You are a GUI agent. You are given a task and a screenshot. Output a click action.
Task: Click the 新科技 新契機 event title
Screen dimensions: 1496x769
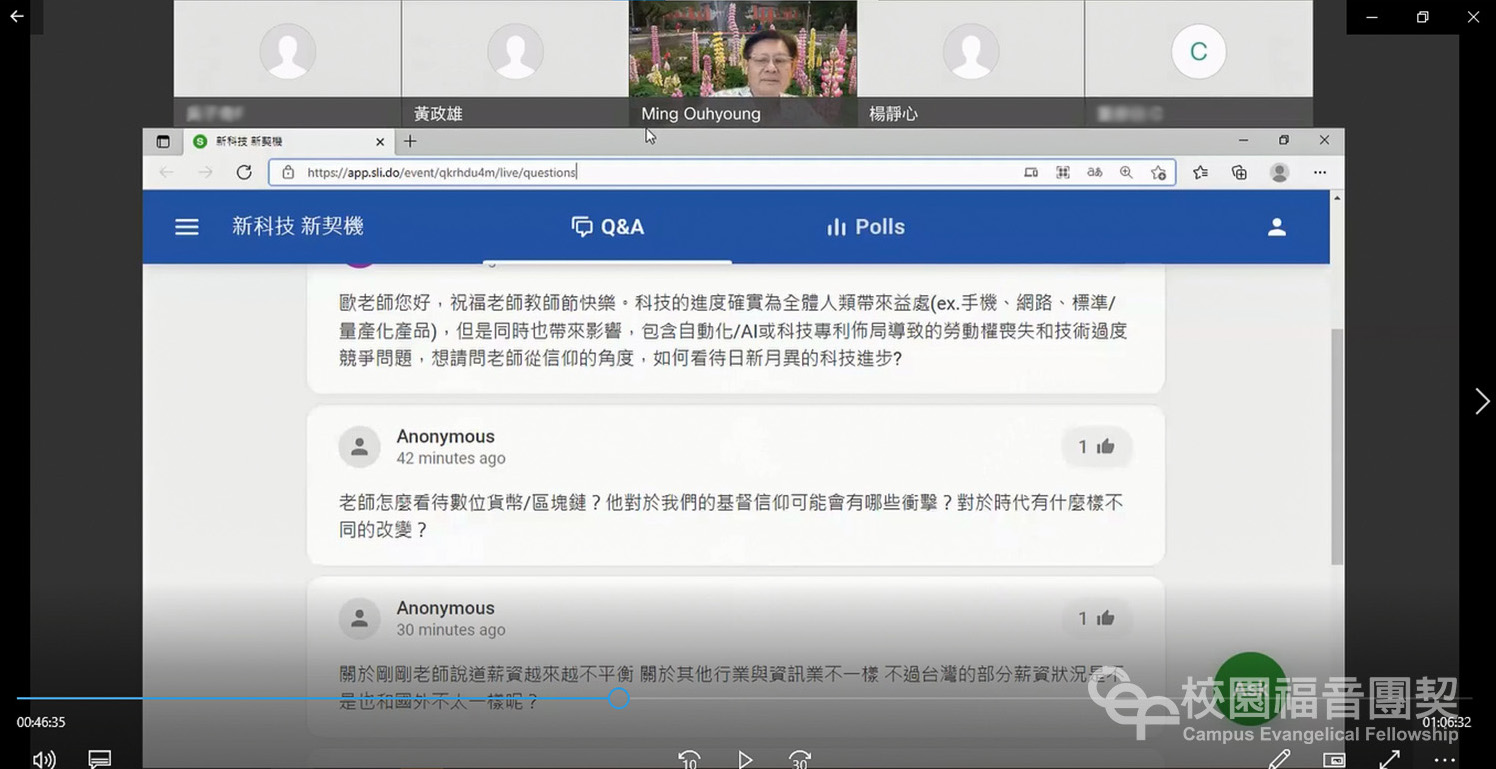pos(298,227)
